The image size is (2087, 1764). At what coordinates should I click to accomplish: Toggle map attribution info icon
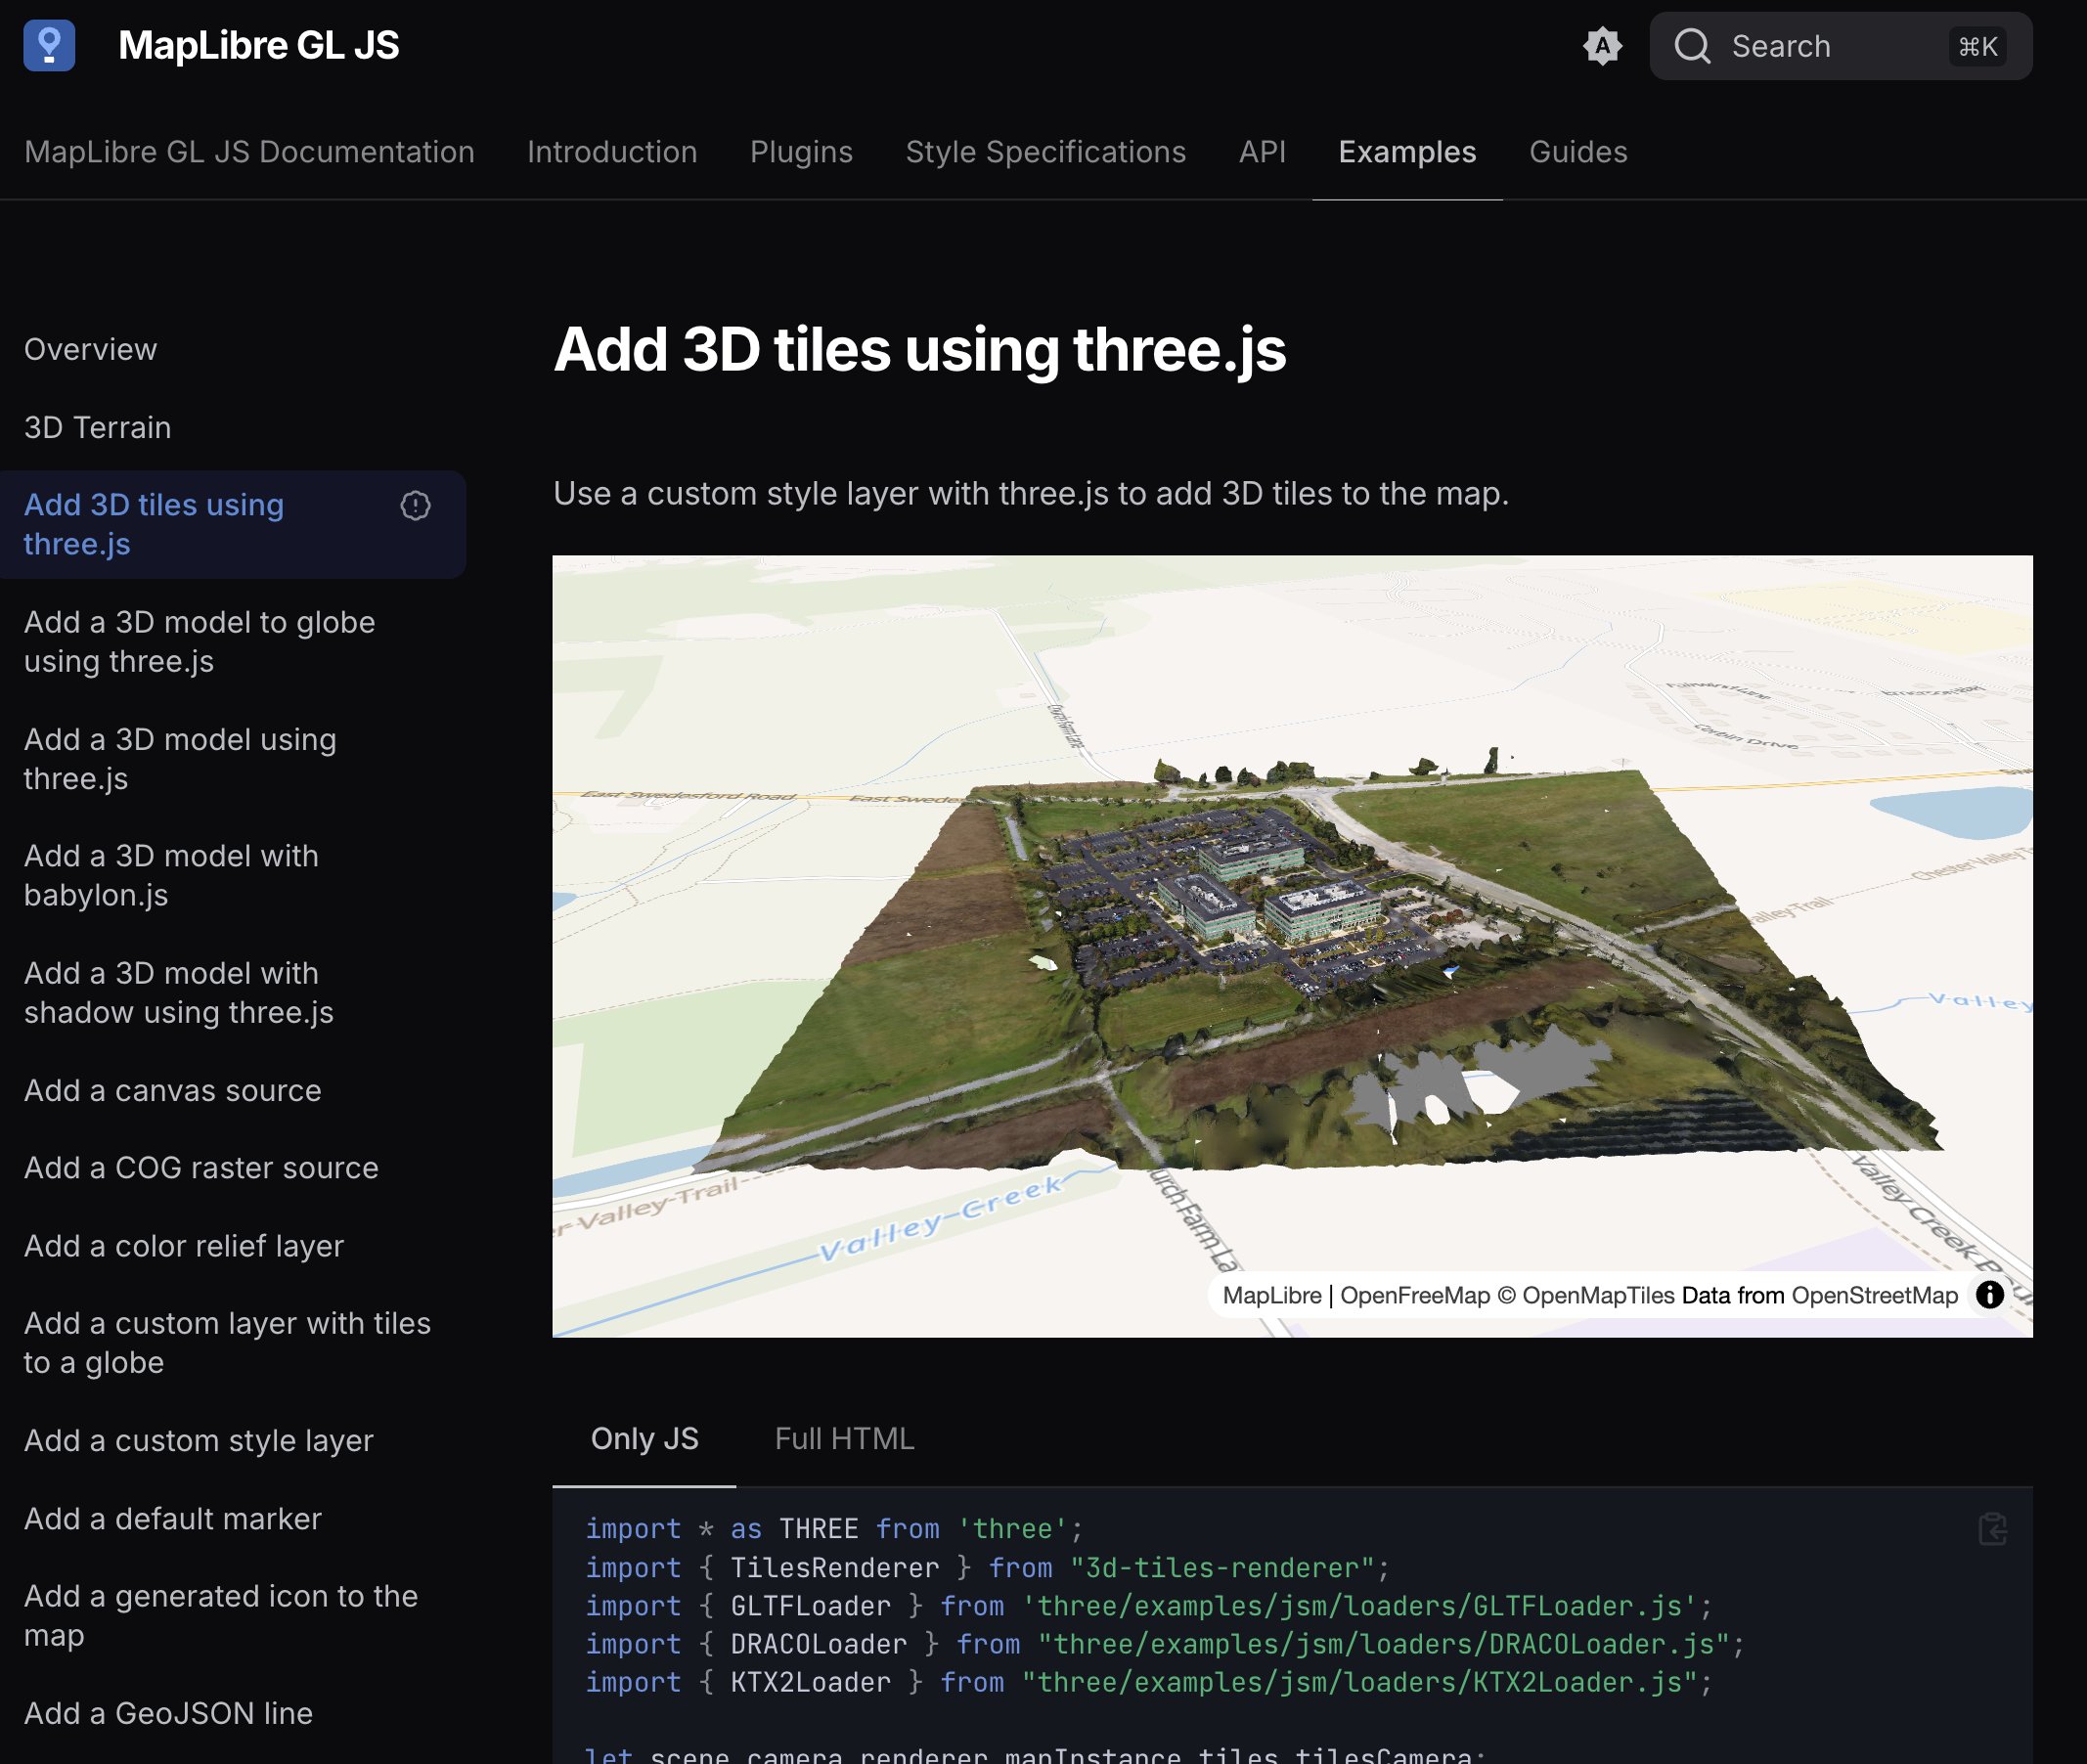pos(1989,1295)
